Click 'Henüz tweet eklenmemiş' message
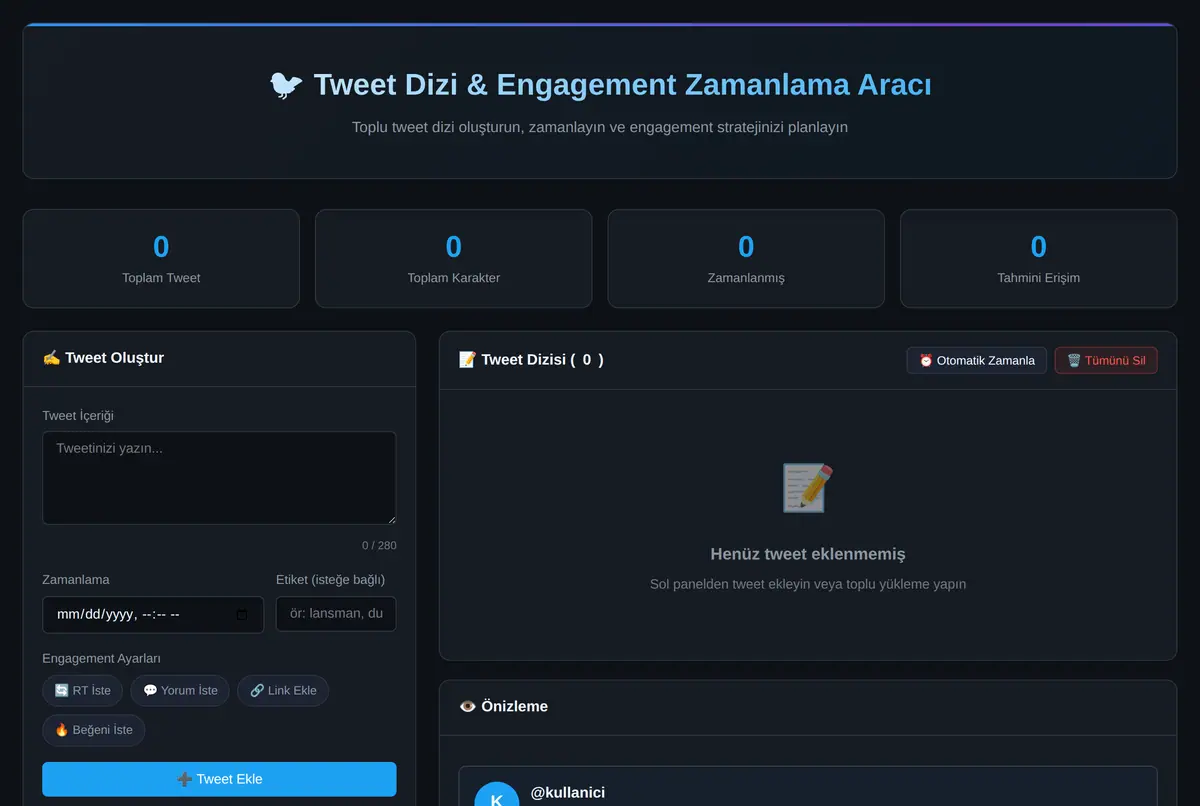1200x806 pixels. (x=808, y=554)
